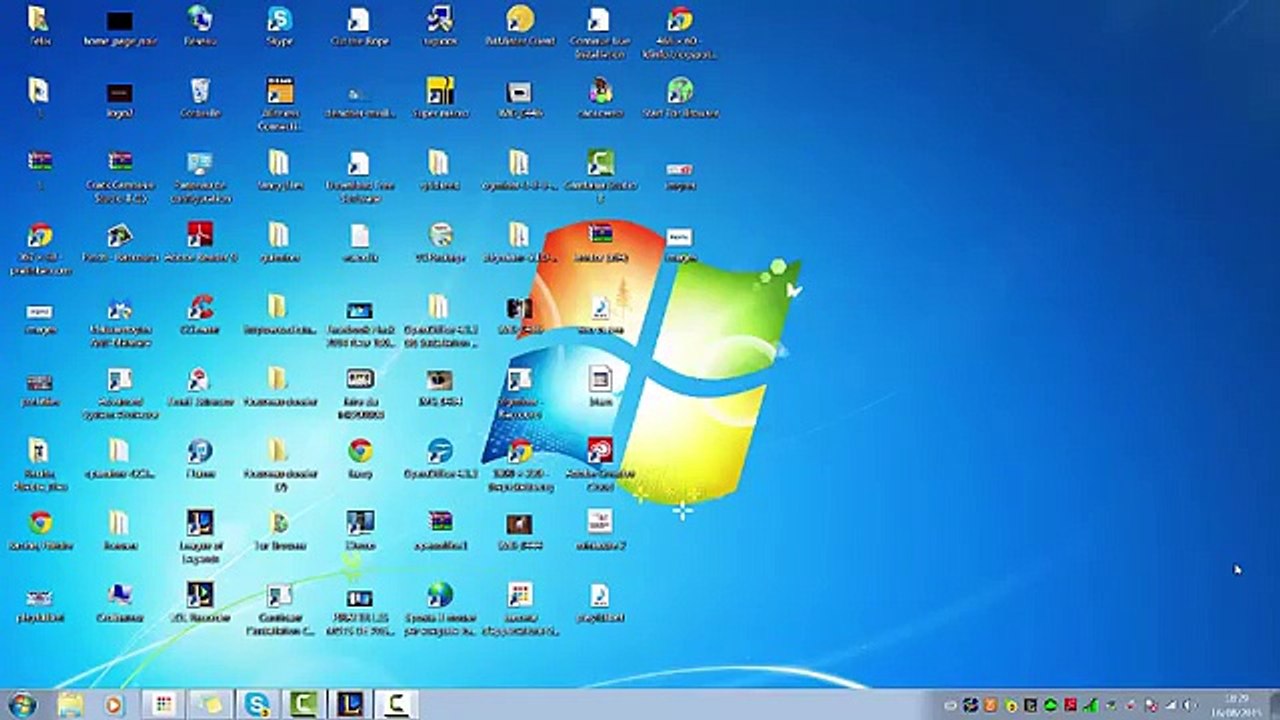The height and width of the screenshot is (720, 1280).
Task: Open Windows Explorer from the taskbar
Action: (x=70, y=704)
